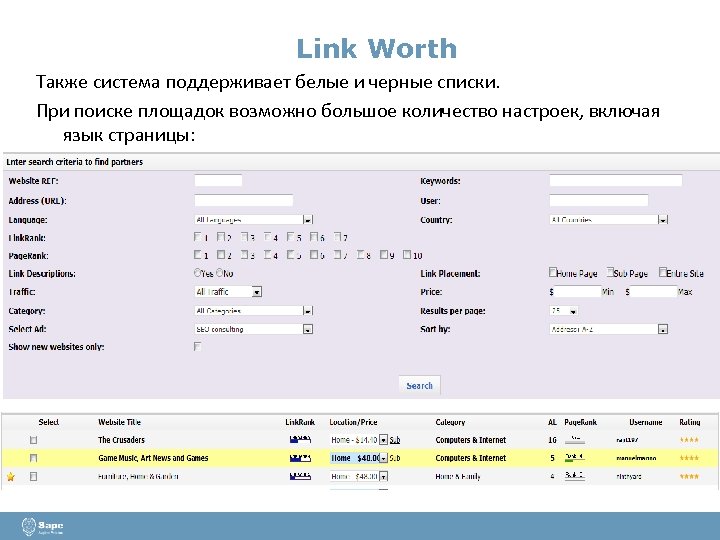Open The Crusaders title link
Screen dimensions: 720x540
point(121,440)
